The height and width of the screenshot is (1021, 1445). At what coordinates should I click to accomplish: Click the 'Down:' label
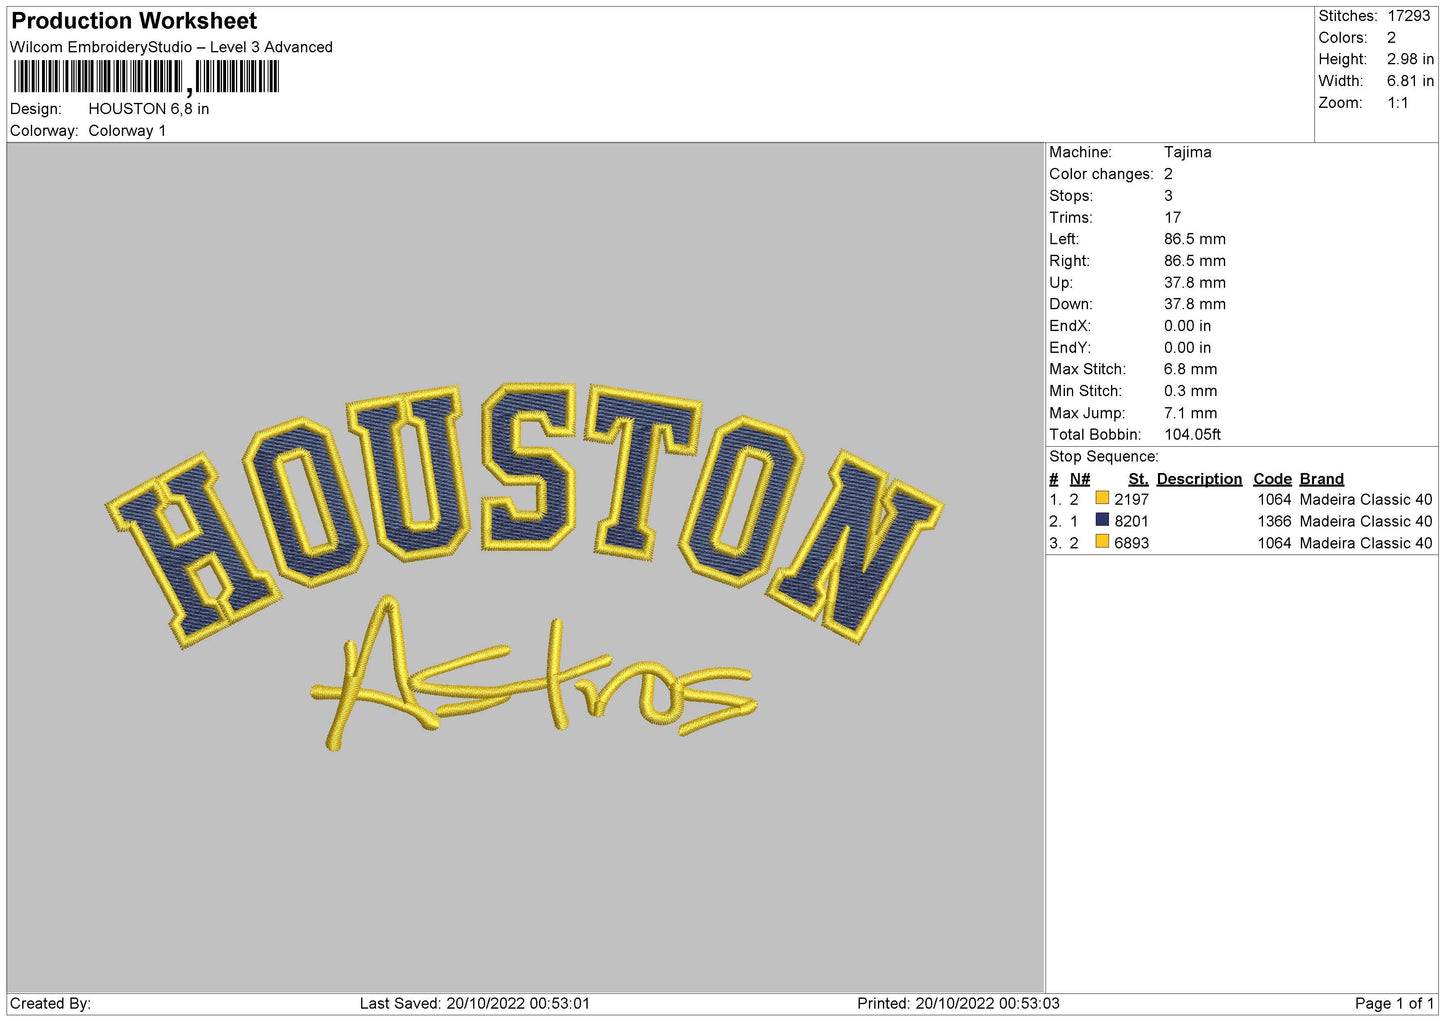(1071, 304)
